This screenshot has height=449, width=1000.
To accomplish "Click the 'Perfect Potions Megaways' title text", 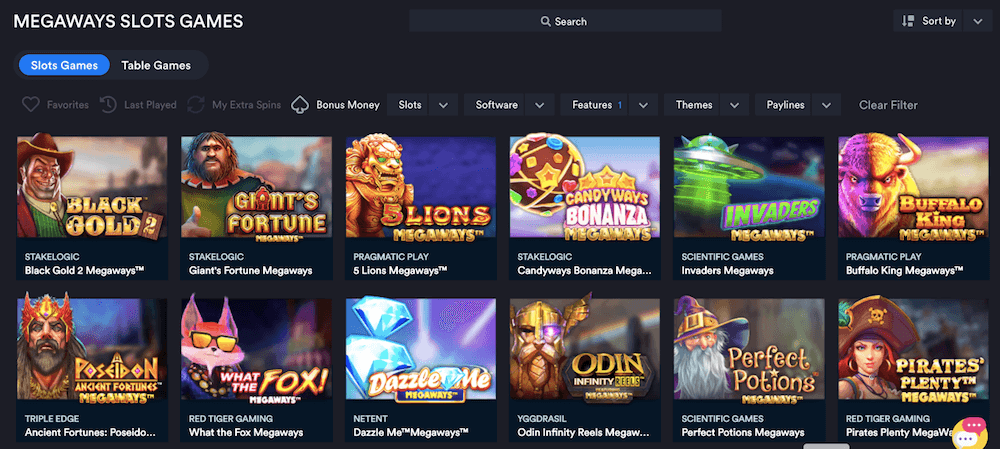I will tap(743, 432).
